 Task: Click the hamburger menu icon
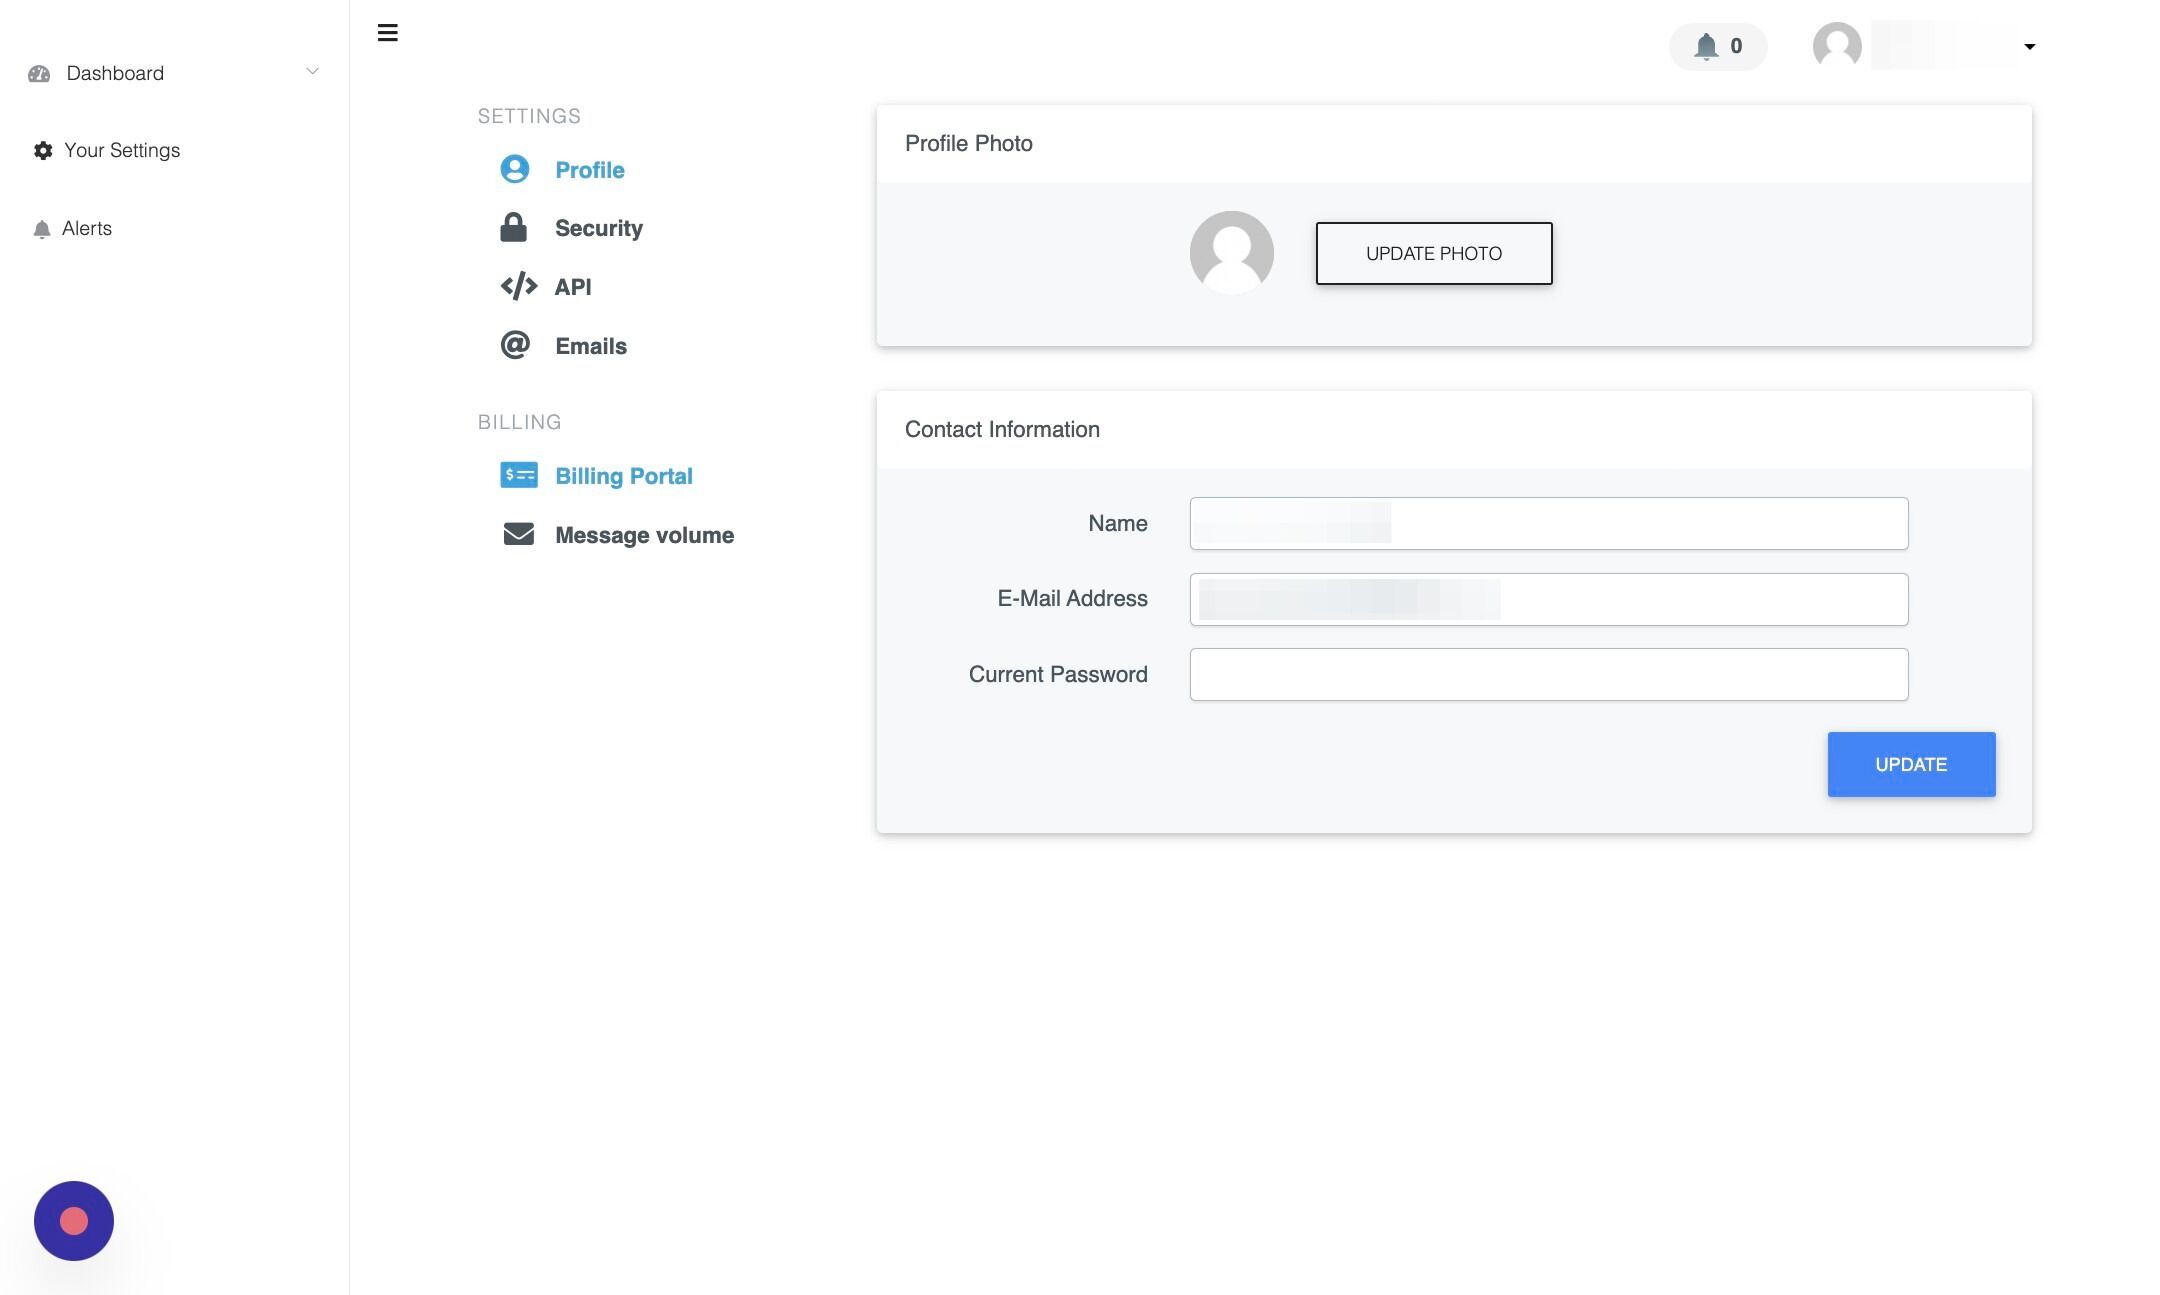[x=387, y=33]
